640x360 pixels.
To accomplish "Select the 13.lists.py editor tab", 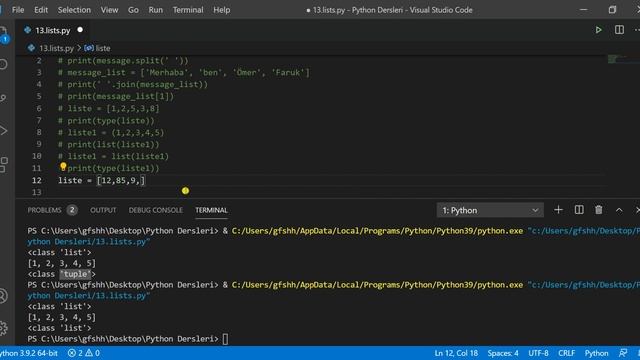I will pyautogui.click(x=53, y=30).
